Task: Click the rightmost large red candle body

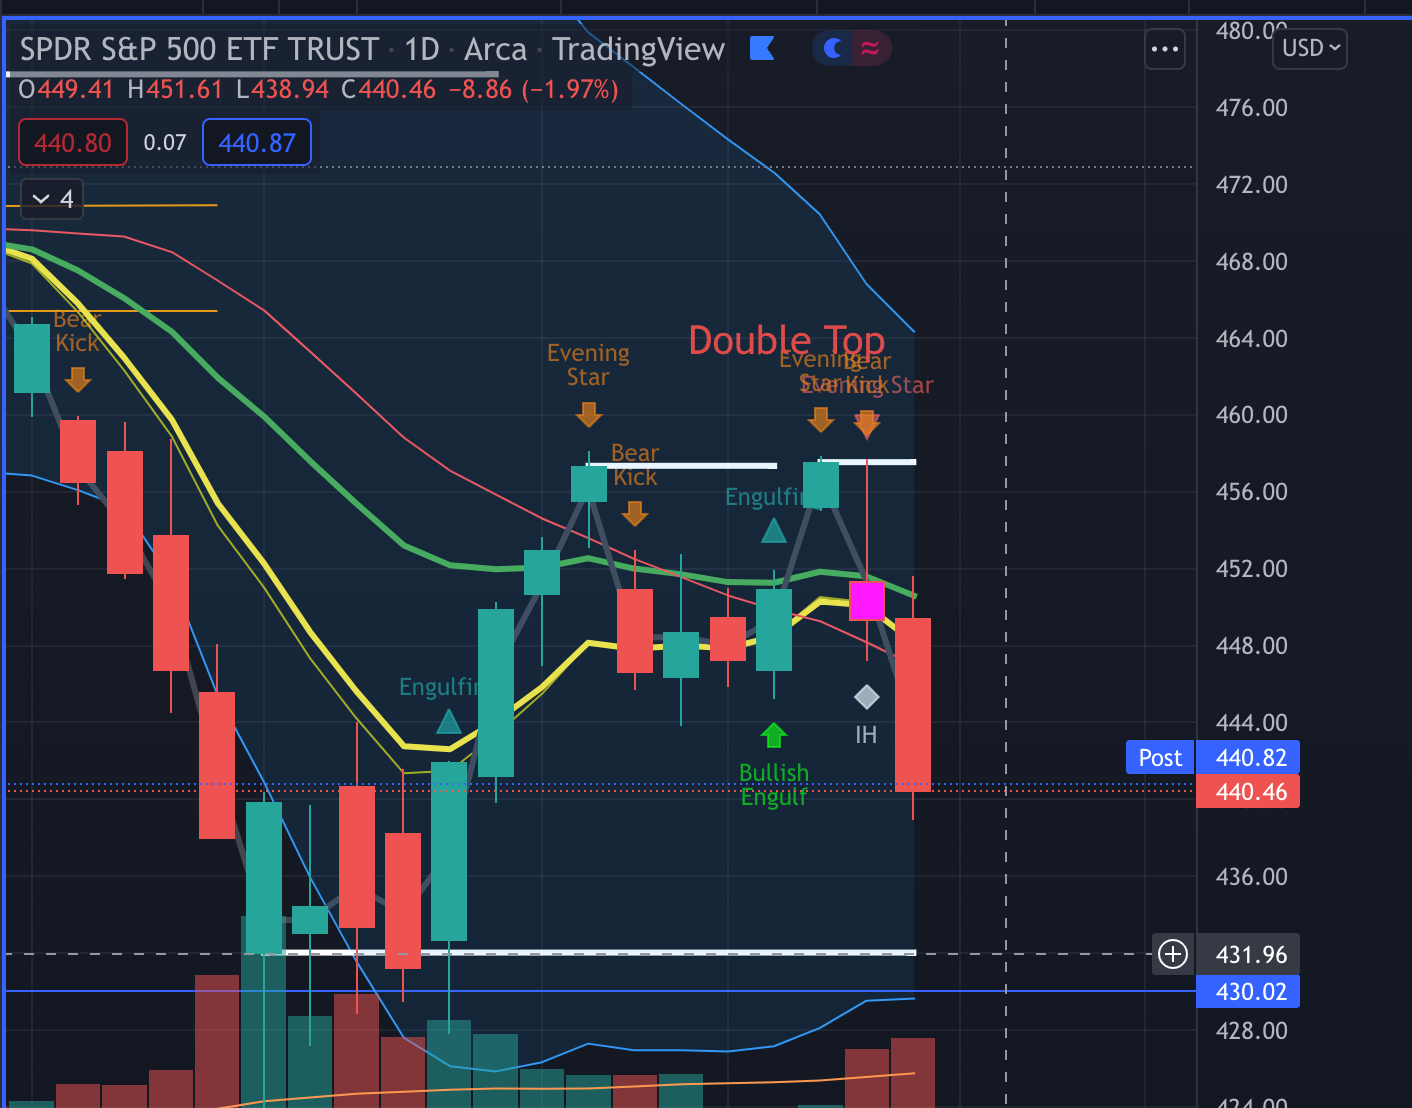Action: (x=913, y=705)
